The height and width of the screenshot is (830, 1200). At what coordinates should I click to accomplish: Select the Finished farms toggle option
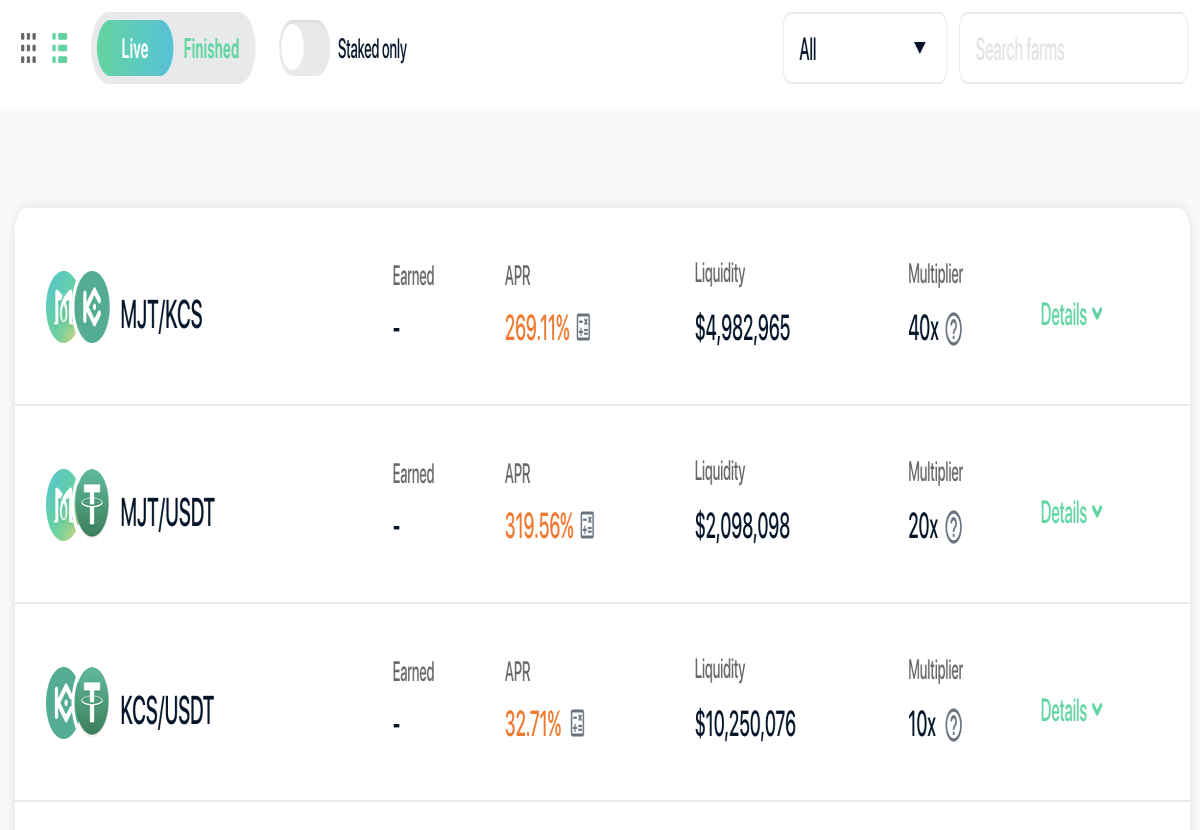211,48
